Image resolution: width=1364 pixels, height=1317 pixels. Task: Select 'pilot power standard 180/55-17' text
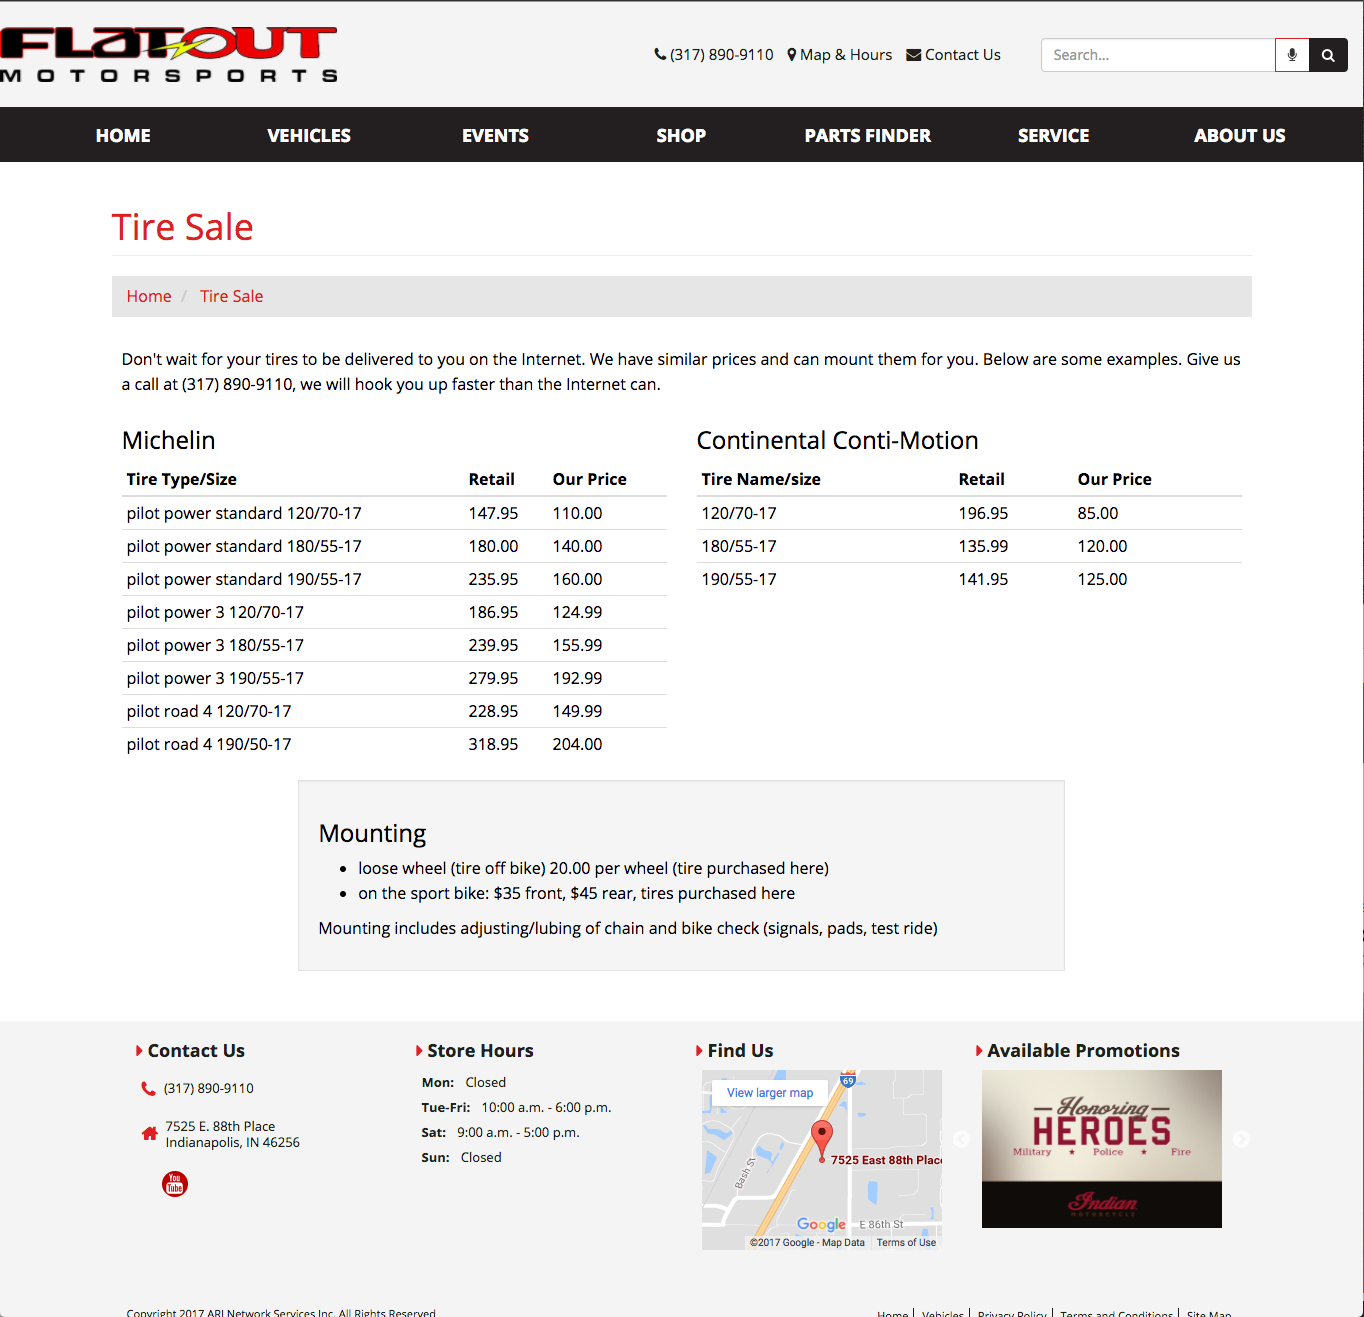pos(244,546)
